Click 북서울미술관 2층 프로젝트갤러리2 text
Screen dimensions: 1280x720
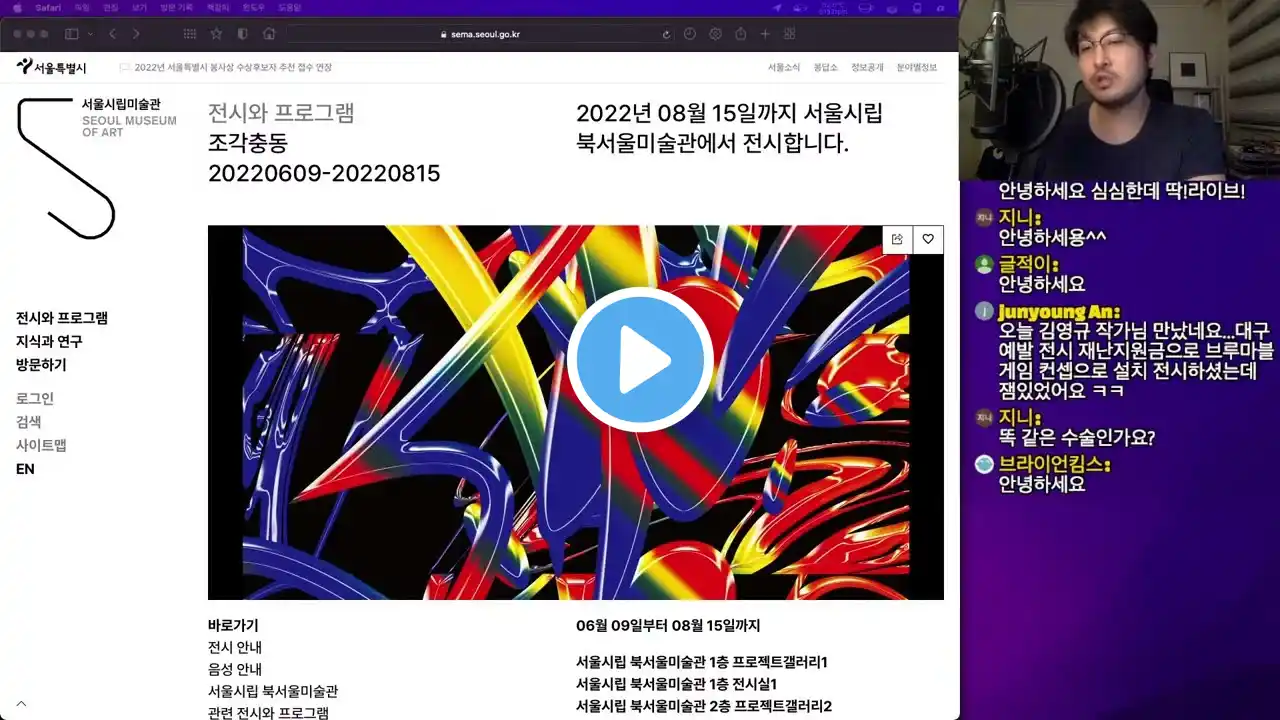[x=704, y=706]
